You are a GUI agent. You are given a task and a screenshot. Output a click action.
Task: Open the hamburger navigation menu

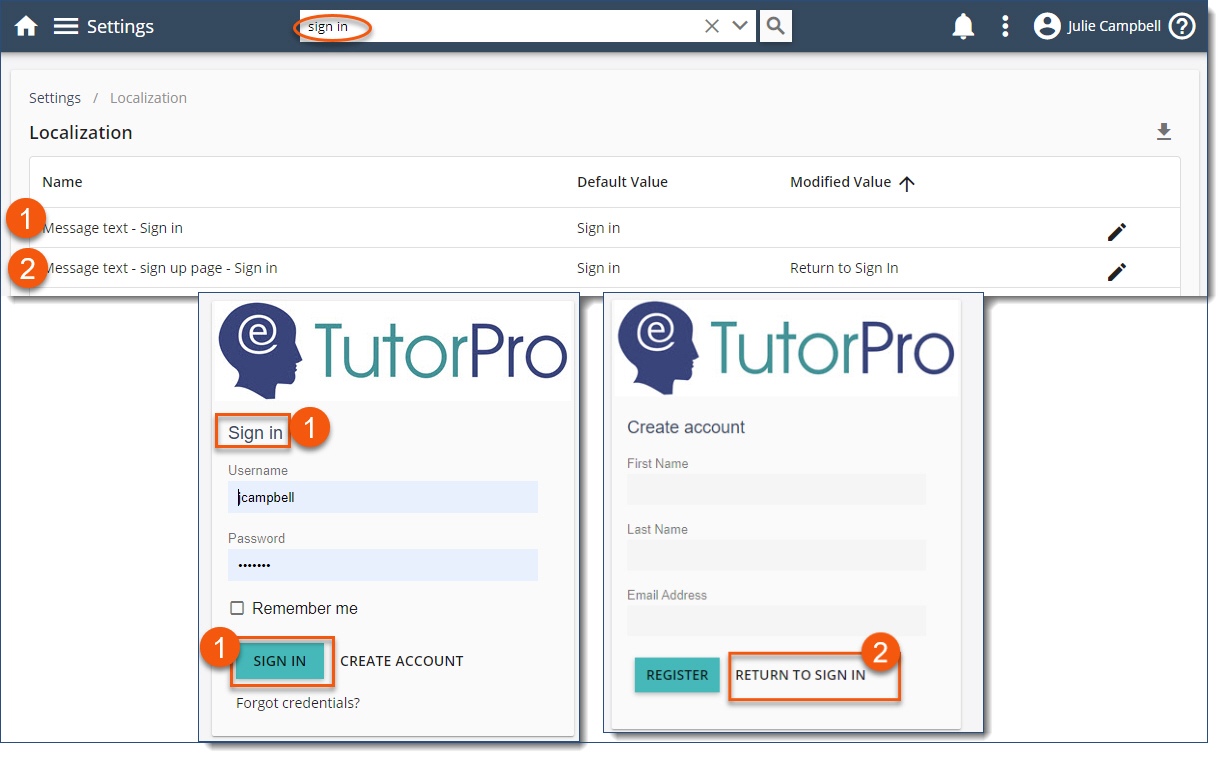point(66,27)
